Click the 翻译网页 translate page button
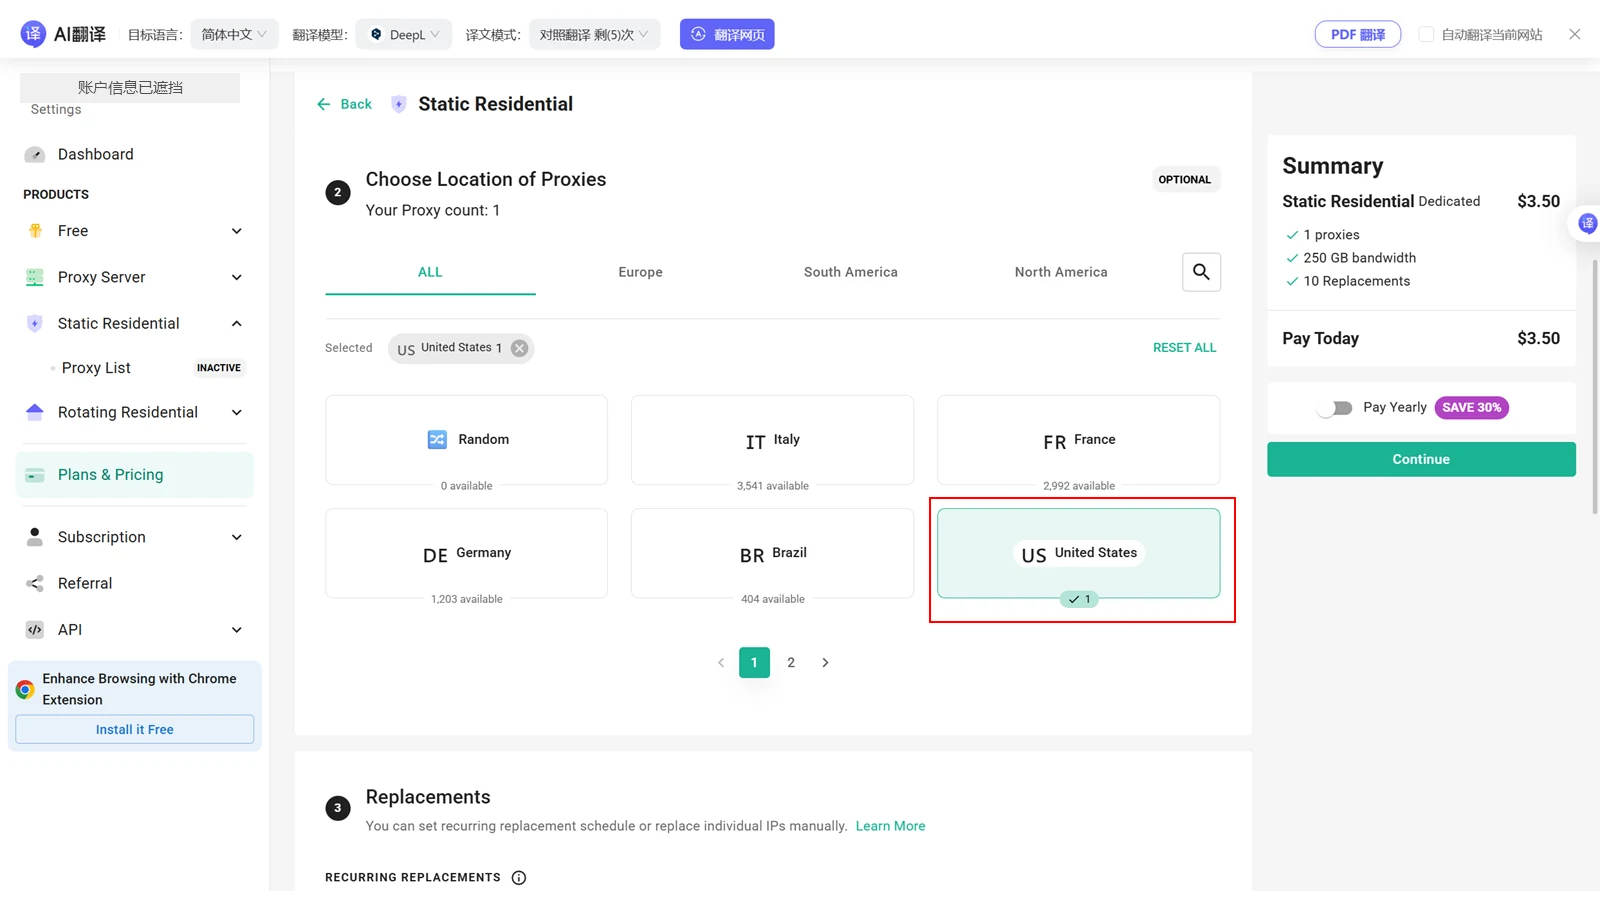This screenshot has width=1600, height=900. point(727,34)
